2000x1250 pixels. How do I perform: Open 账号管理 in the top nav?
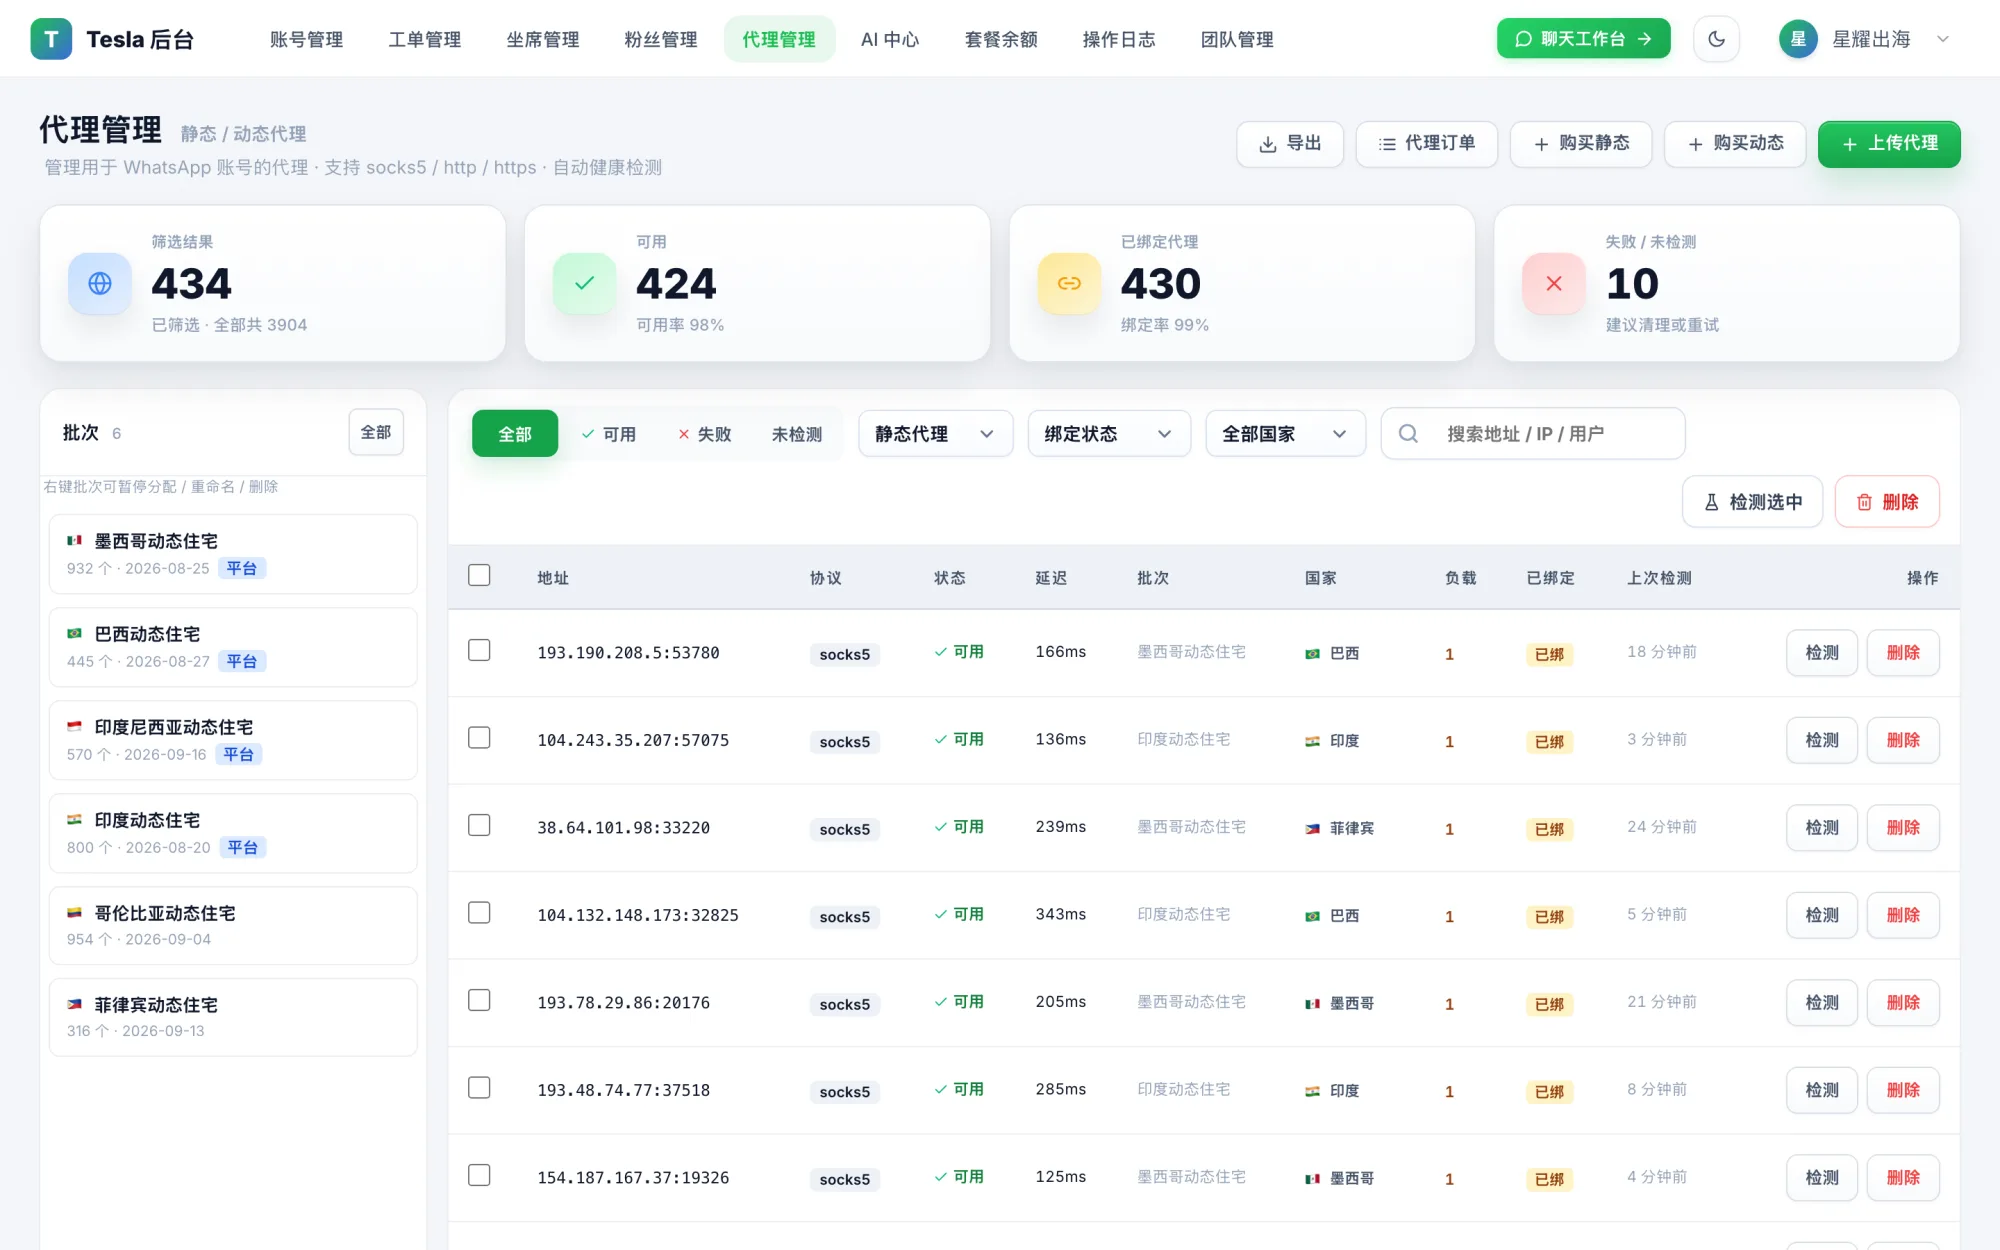(x=306, y=39)
